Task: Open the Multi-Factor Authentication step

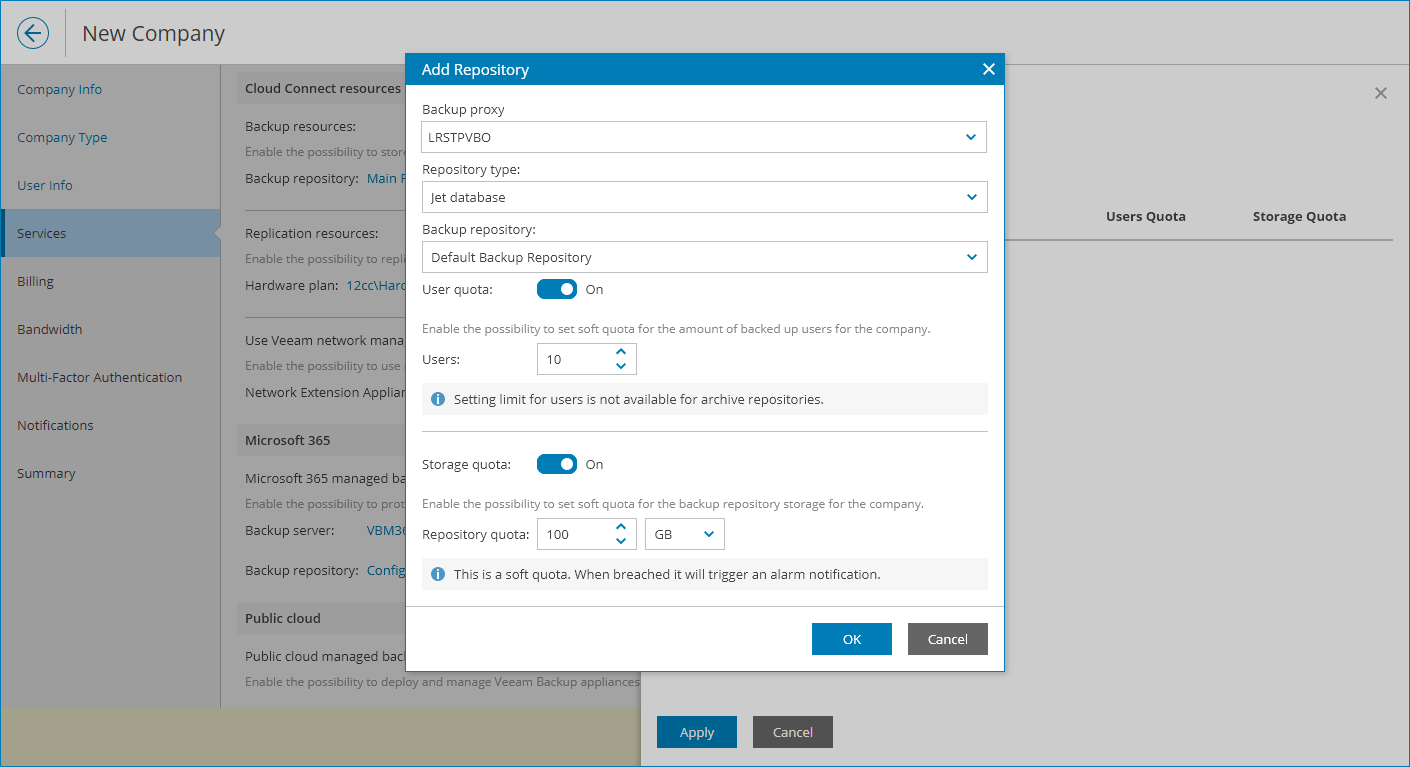Action: click(99, 377)
